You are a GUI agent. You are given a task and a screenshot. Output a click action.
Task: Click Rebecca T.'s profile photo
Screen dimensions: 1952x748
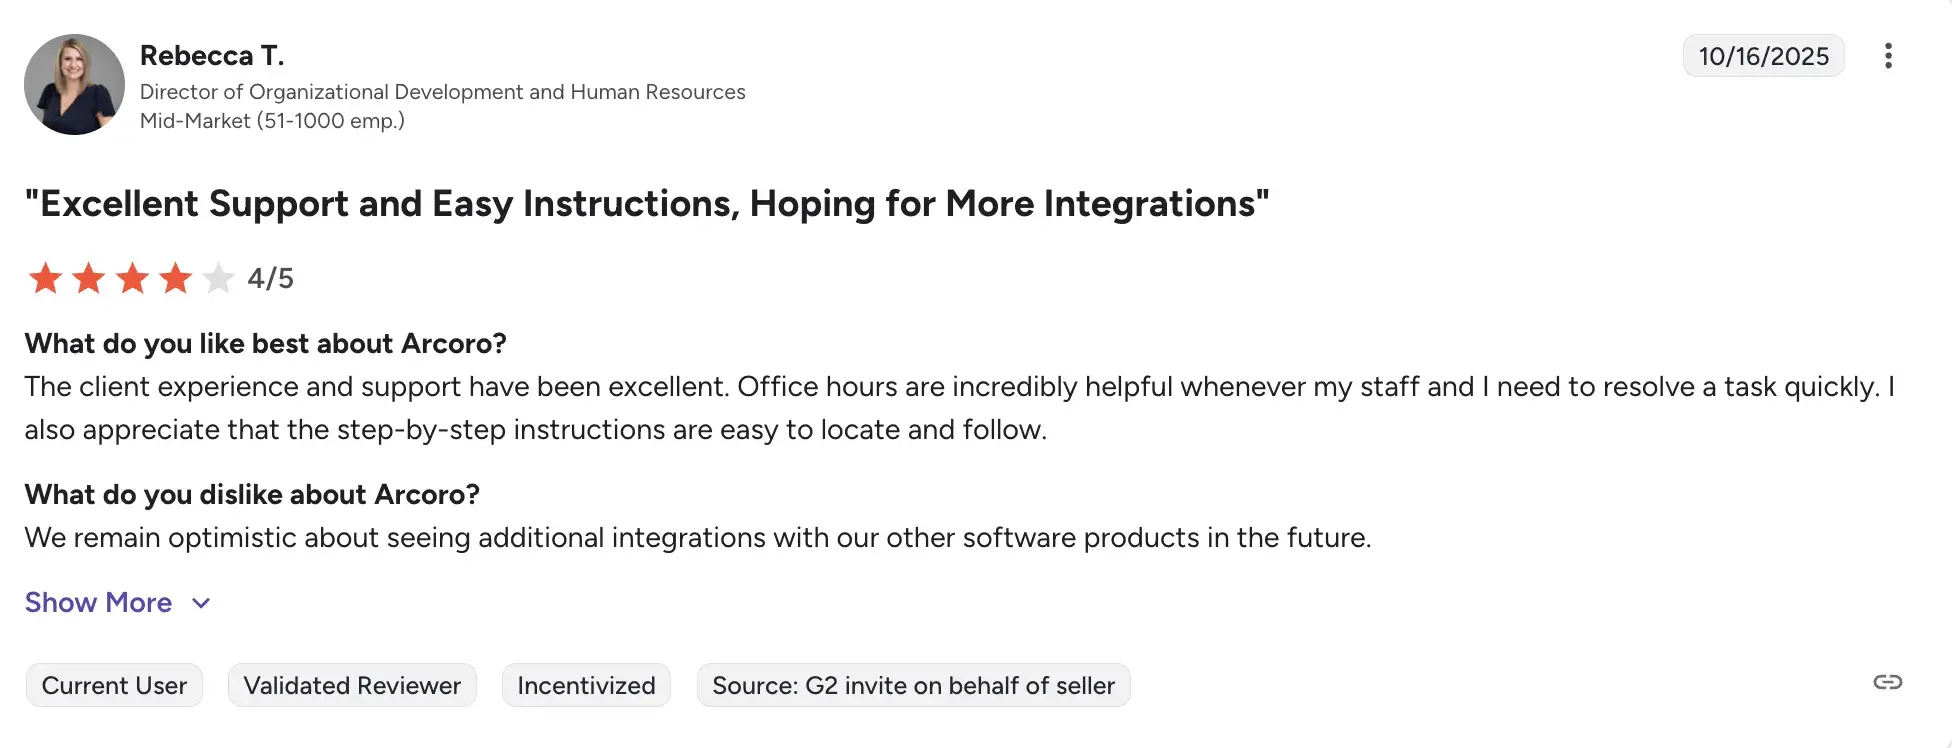click(74, 84)
